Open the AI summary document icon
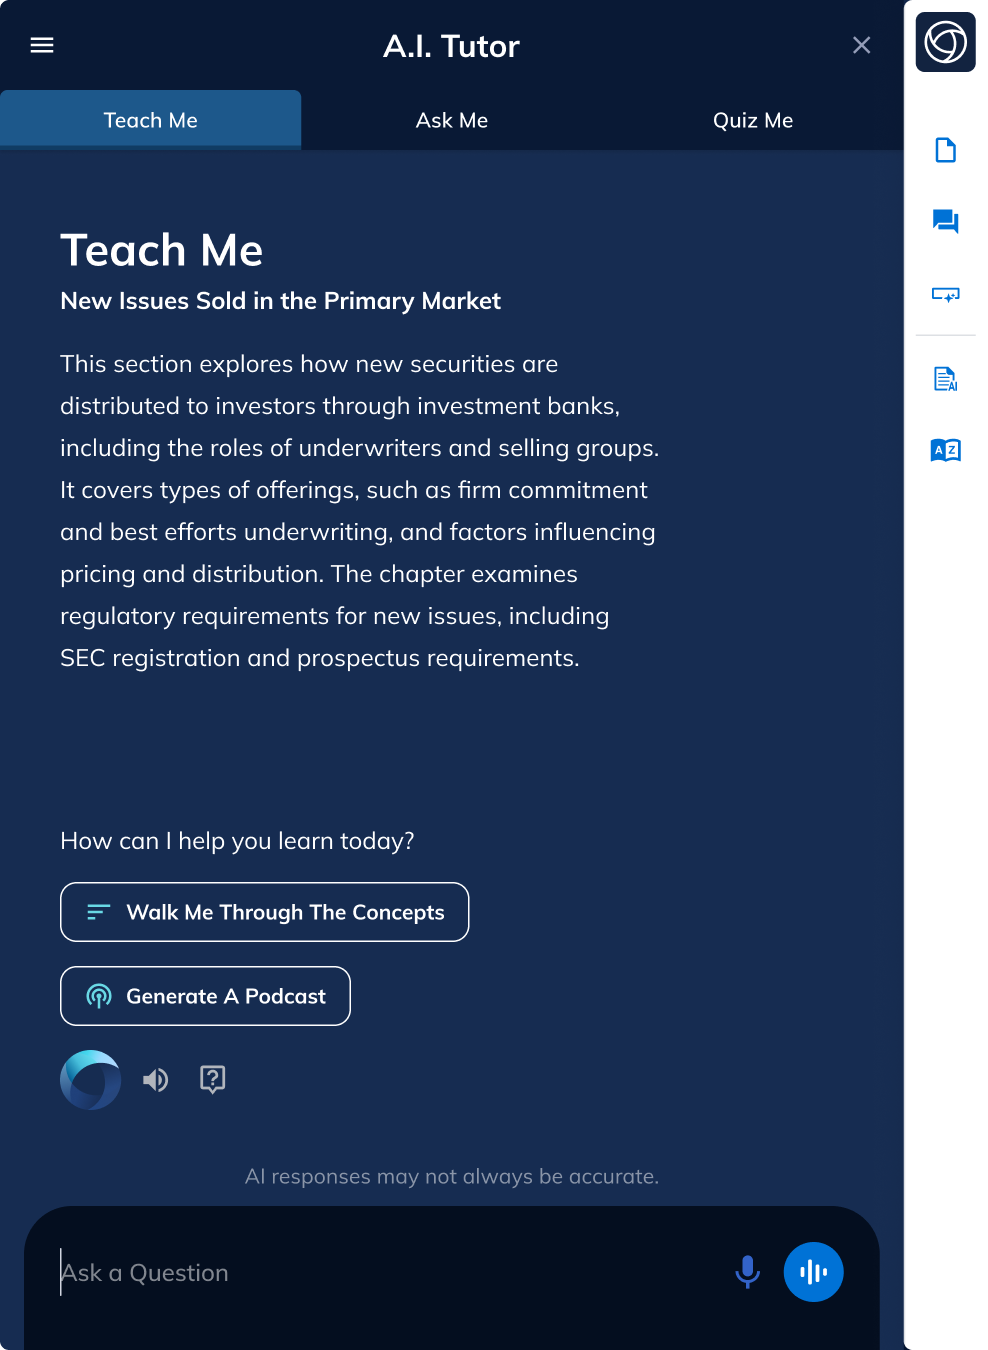The height and width of the screenshot is (1350, 988). 945,379
